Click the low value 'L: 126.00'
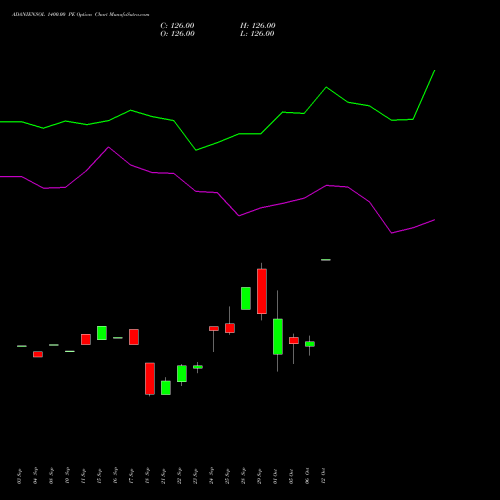The image size is (500, 500). (257, 34)
